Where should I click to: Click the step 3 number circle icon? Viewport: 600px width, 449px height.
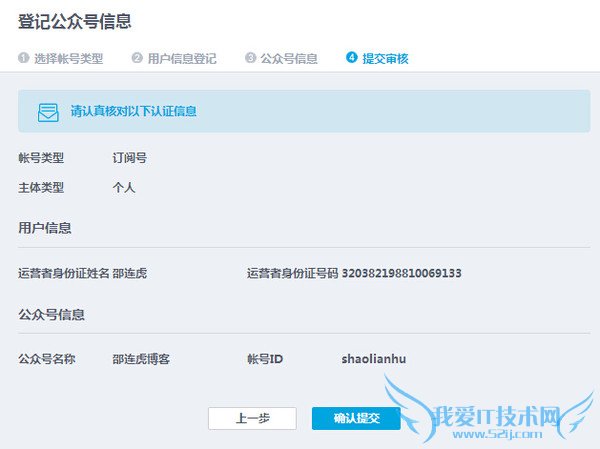click(250, 58)
